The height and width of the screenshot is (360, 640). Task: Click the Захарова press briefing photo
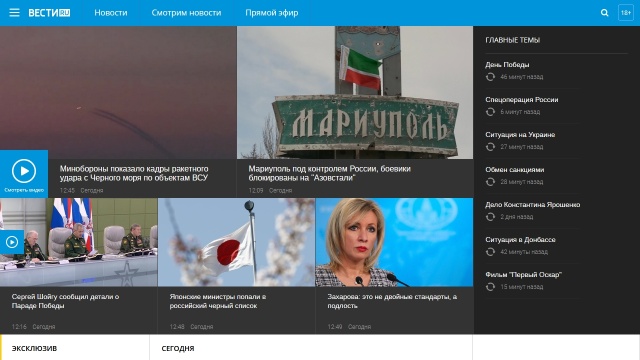394,242
